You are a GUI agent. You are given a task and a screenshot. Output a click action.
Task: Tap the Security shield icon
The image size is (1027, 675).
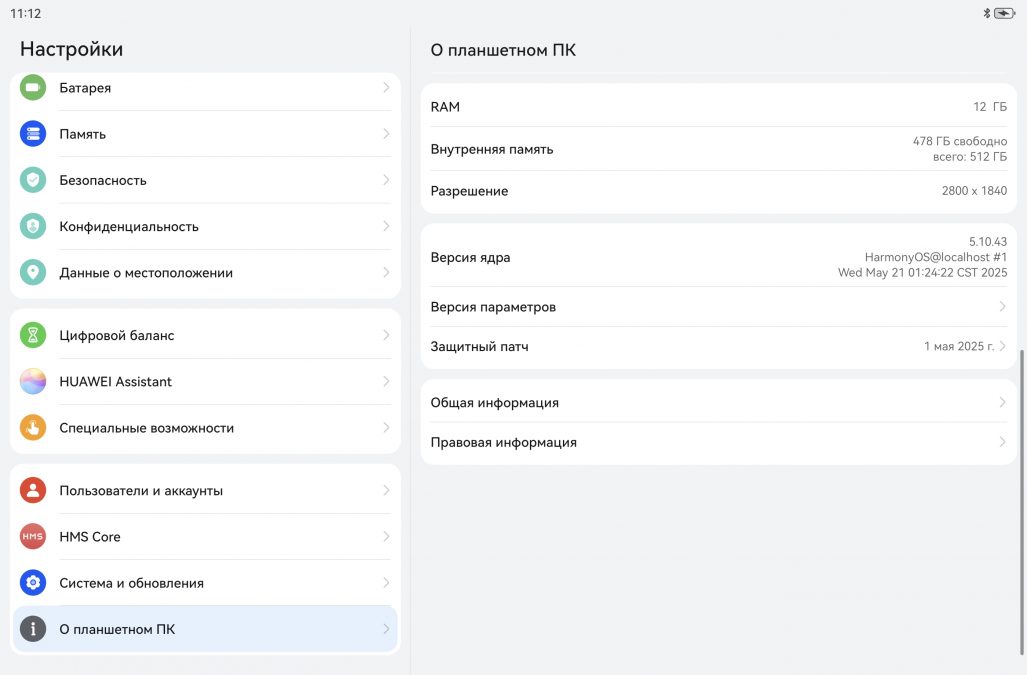(33, 180)
